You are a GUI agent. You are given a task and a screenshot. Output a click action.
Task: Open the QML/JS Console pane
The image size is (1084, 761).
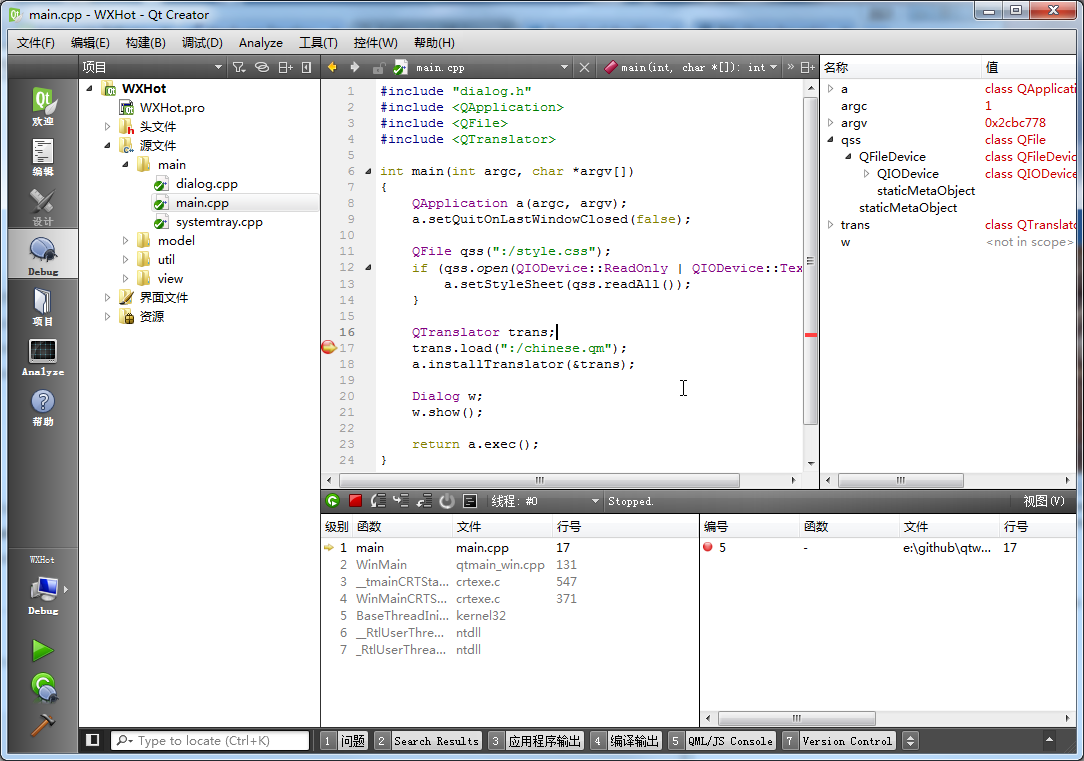coord(722,741)
